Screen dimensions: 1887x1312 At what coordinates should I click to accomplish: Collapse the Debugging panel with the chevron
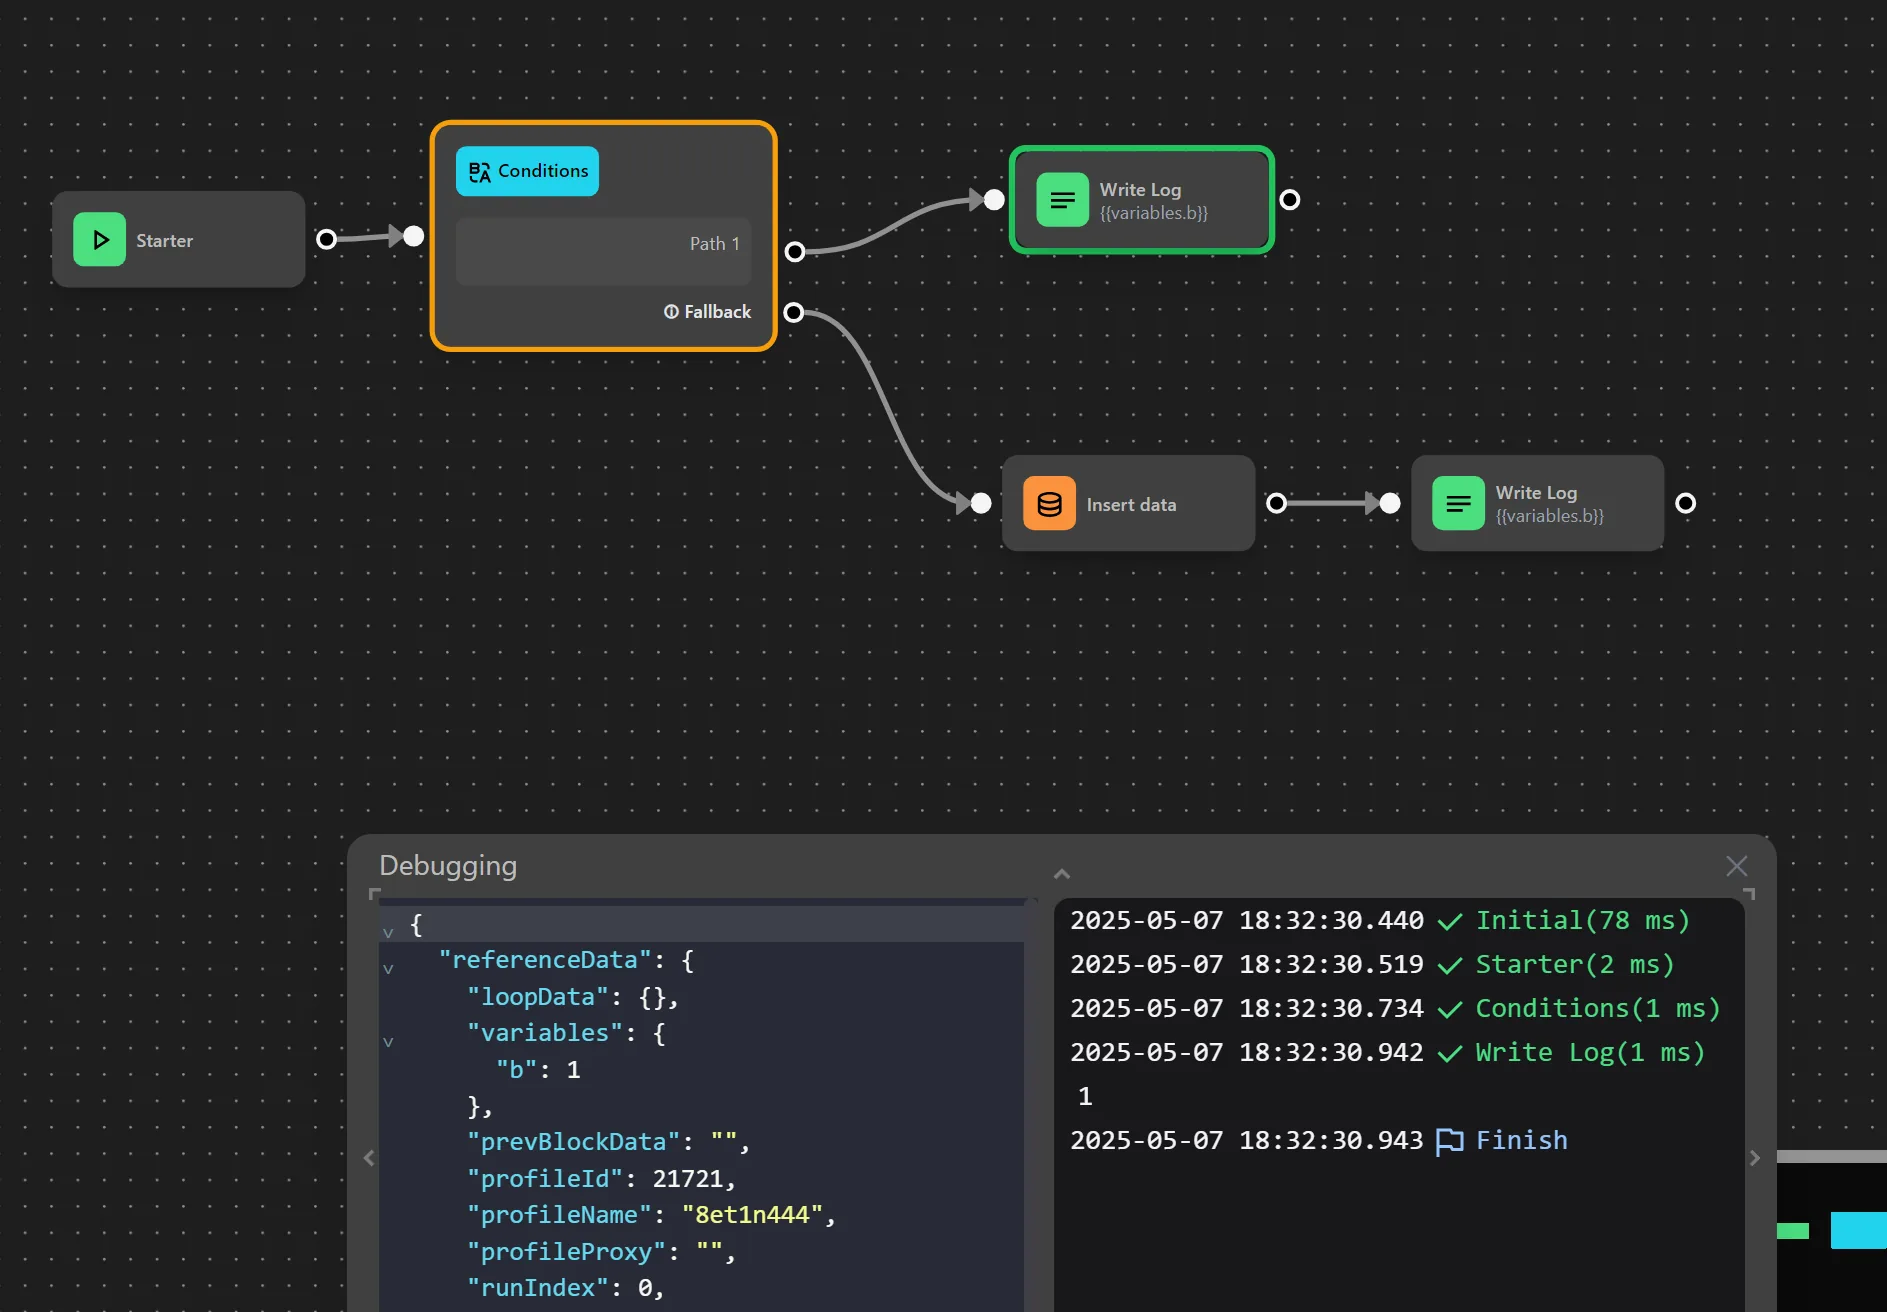pyautogui.click(x=1061, y=873)
